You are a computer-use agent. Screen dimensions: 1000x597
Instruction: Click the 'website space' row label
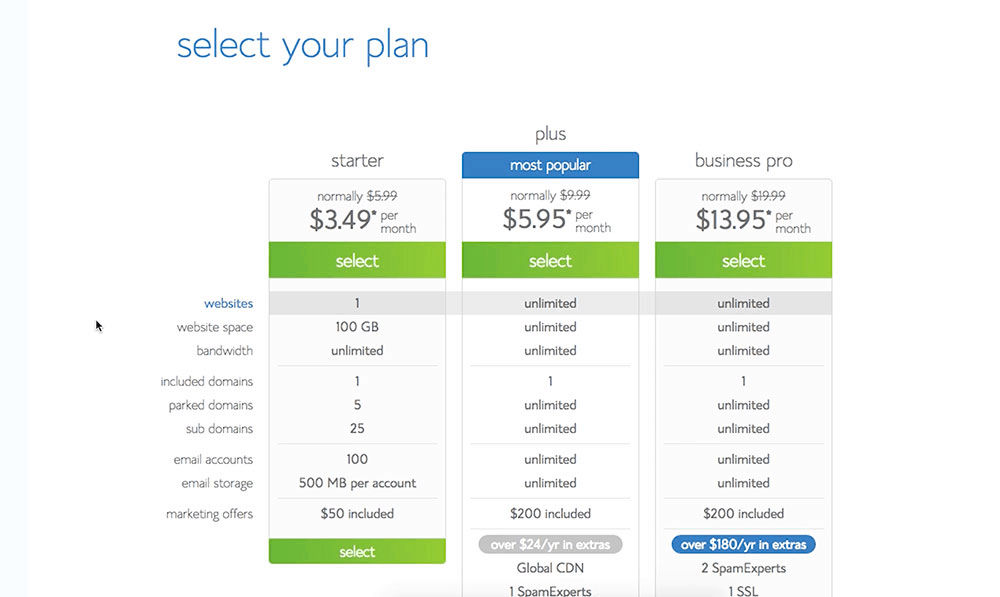[x=215, y=327]
